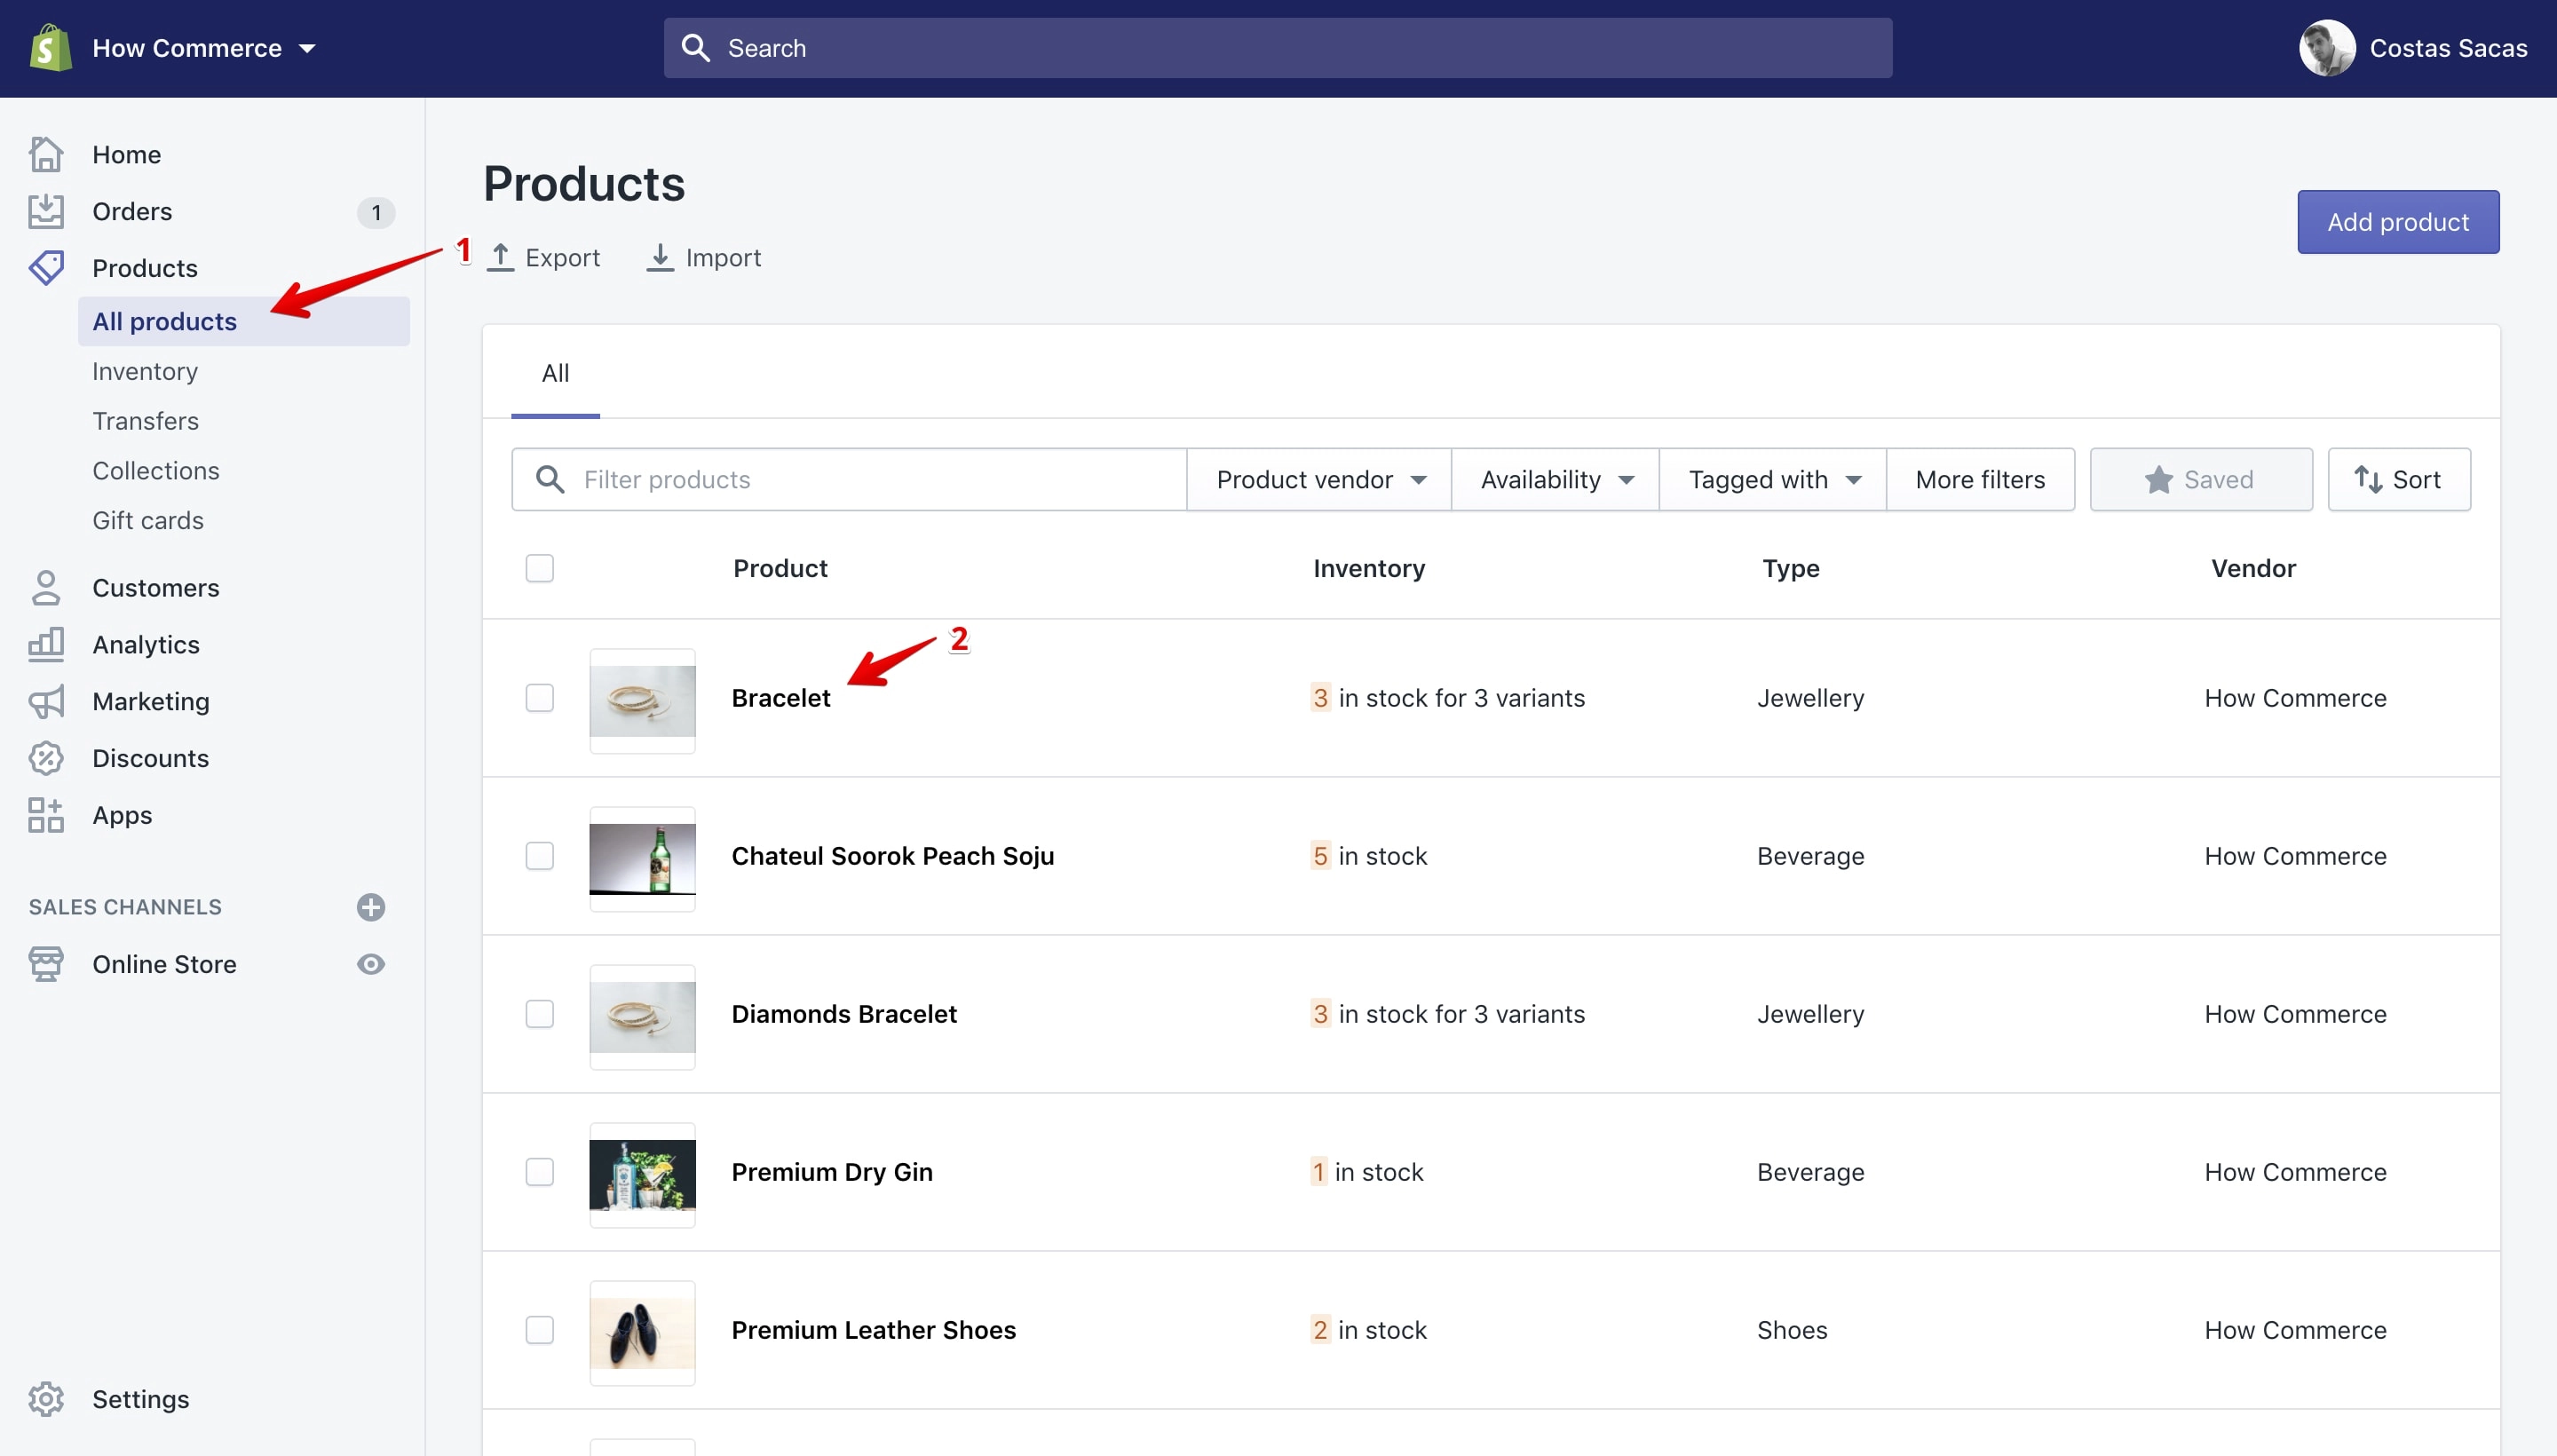Open the Product vendor filter dropdown
The image size is (2557, 1456).
(x=1319, y=479)
